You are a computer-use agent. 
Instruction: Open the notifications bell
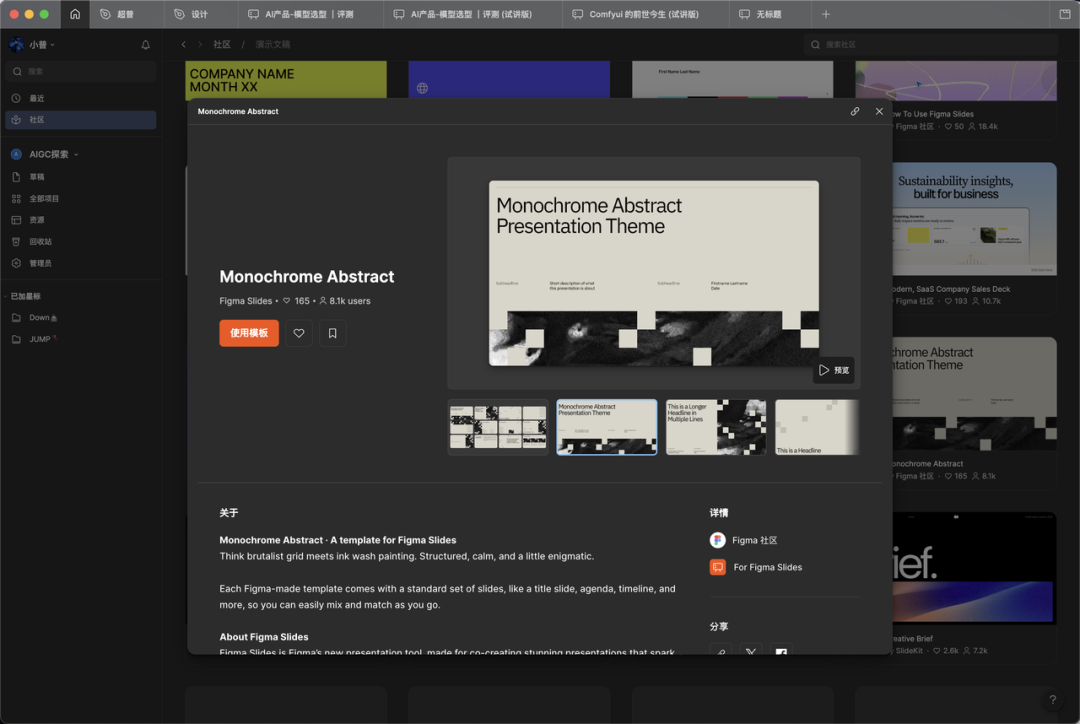pyautogui.click(x=146, y=45)
